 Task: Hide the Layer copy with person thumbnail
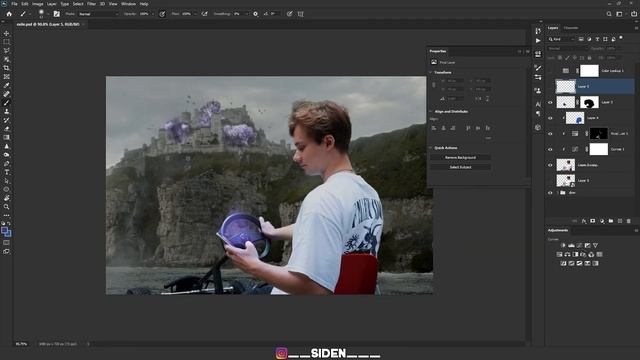point(550,165)
